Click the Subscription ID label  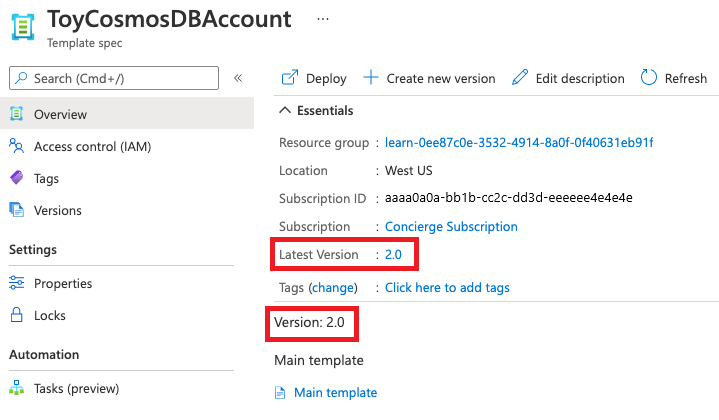322,199
